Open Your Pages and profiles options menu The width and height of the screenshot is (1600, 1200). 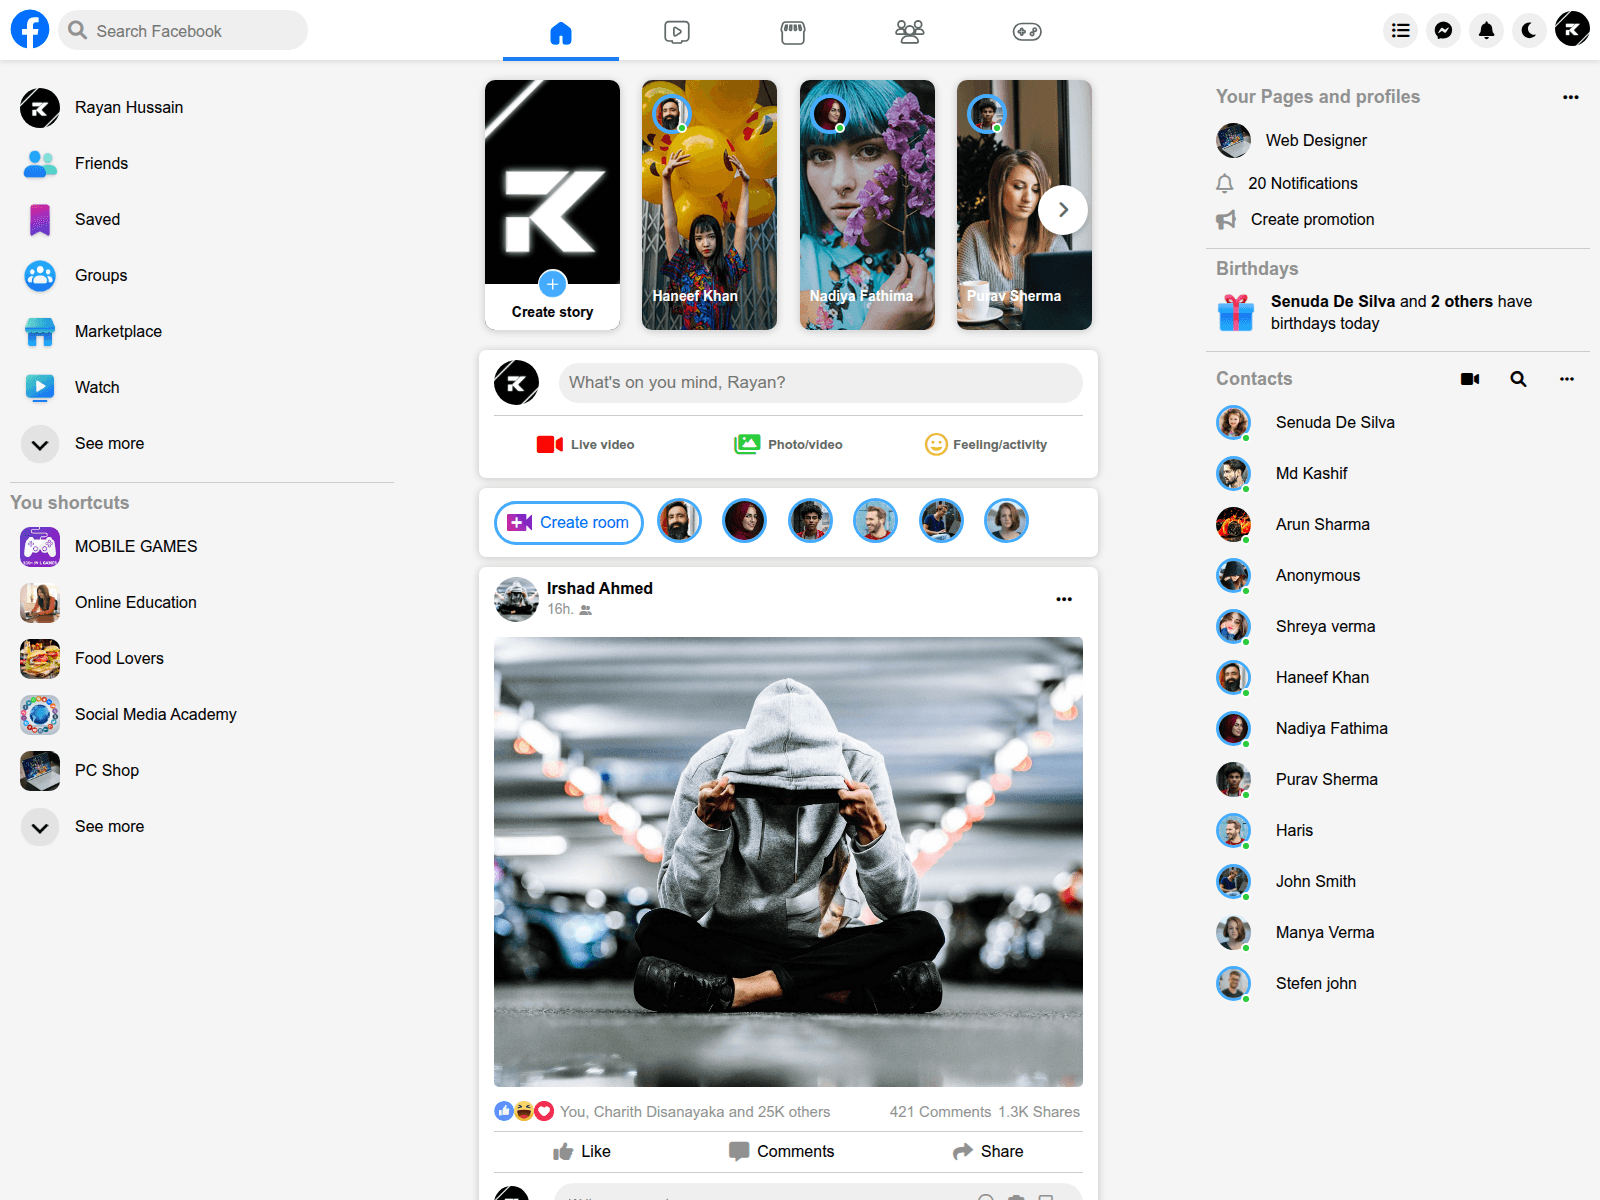pos(1570,97)
